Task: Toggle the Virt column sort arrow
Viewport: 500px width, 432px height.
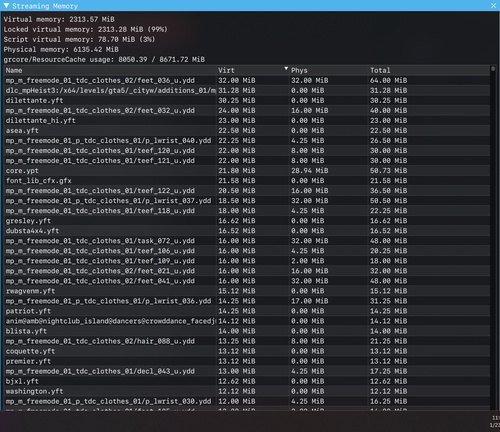Action: [286, 69]
